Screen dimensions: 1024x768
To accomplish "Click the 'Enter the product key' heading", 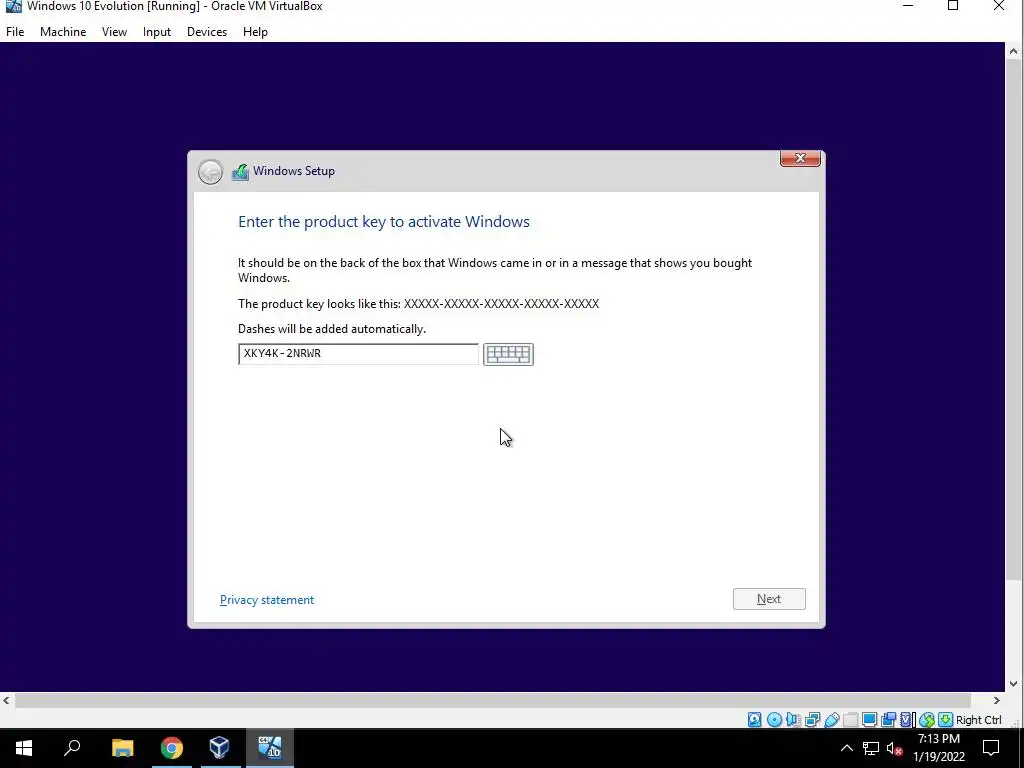I will [x=383, y=221].
